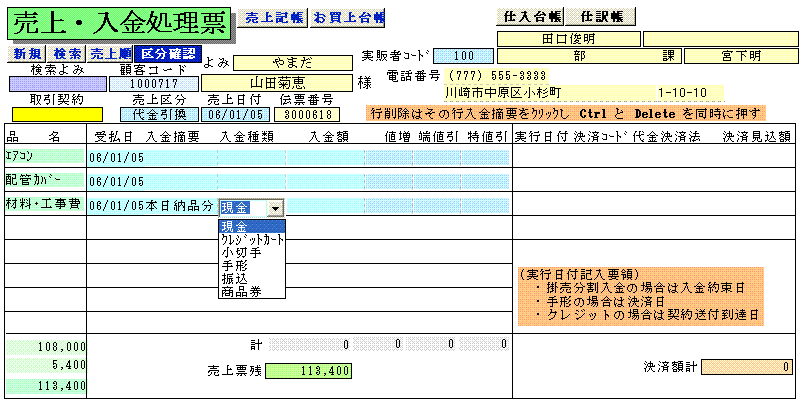This screenshot has width=803, height=404.
Task: Click the 検索よみ input field
Action: click(x=58, y=84)
